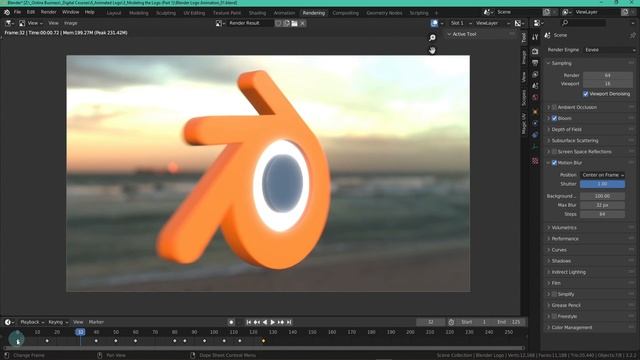Open image folder icon beside Render Result
The height and width of the screenshot is (360, 640).
click(x=294, y=23)
